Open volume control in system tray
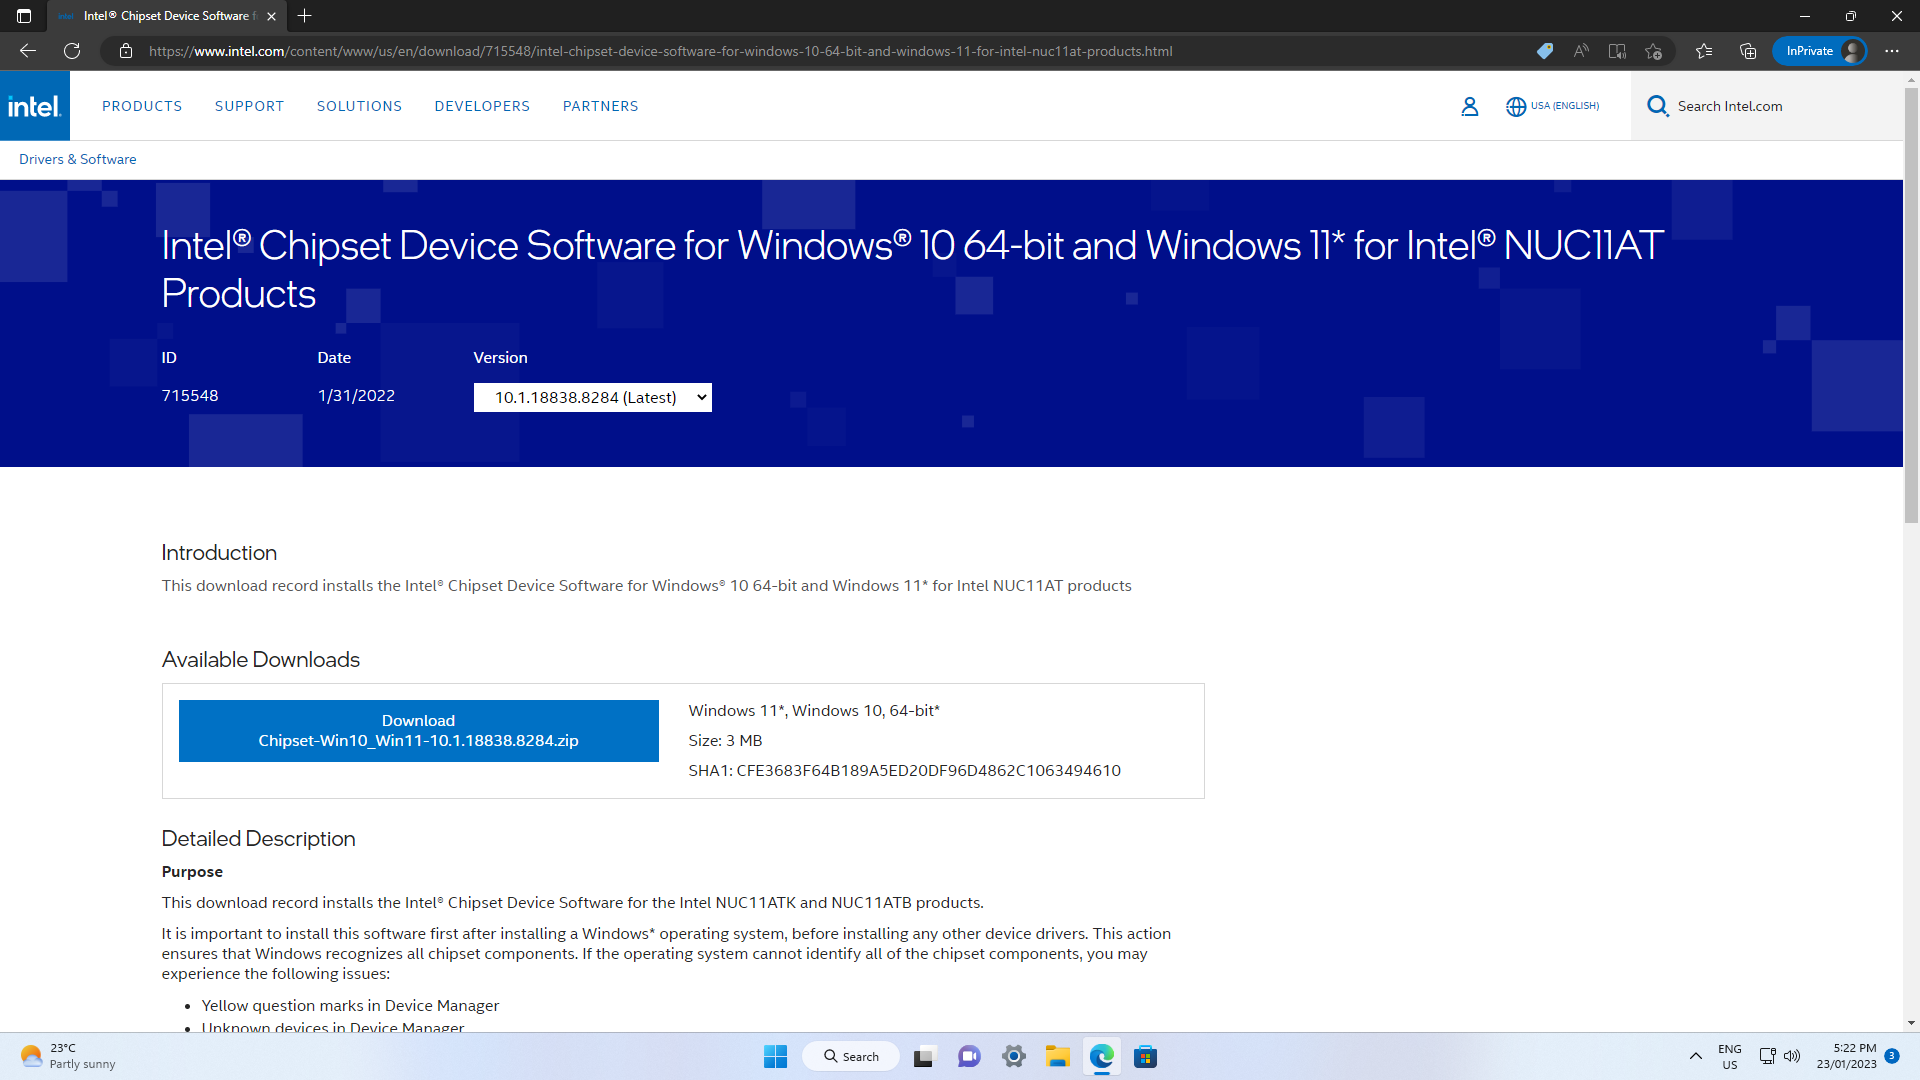Image resolution: width=1920 pixels, height=1080 pixels. [x=1792, y=1056]
